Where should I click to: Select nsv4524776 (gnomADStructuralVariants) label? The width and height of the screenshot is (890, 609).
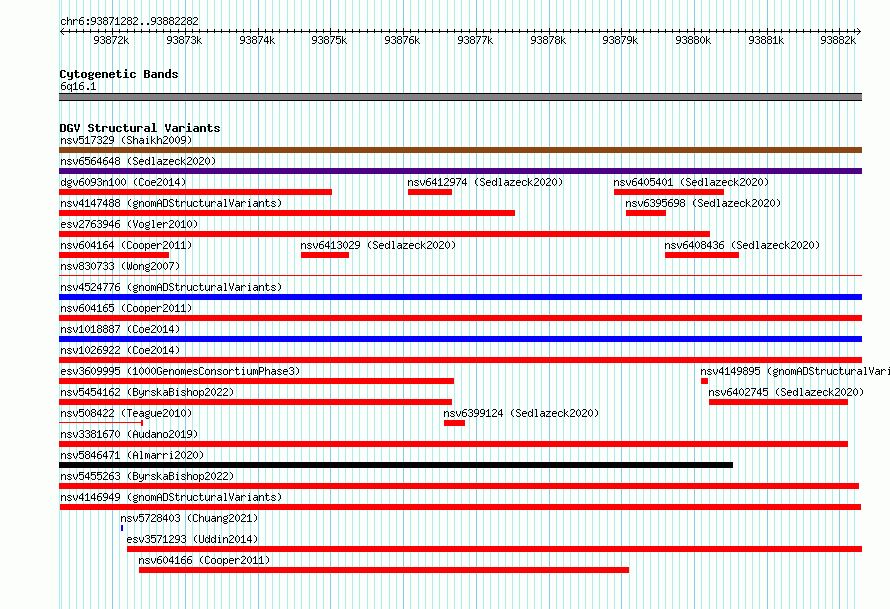point(171,287)
